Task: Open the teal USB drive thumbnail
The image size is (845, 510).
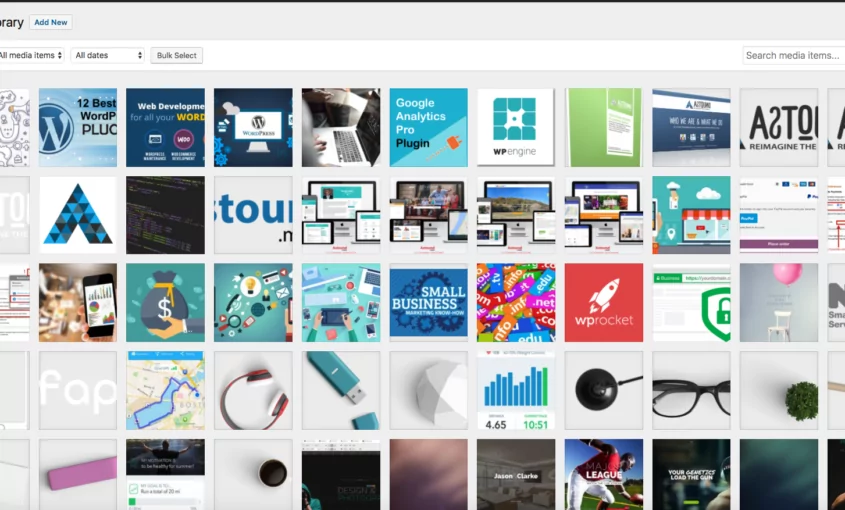Action: [341, 390]
